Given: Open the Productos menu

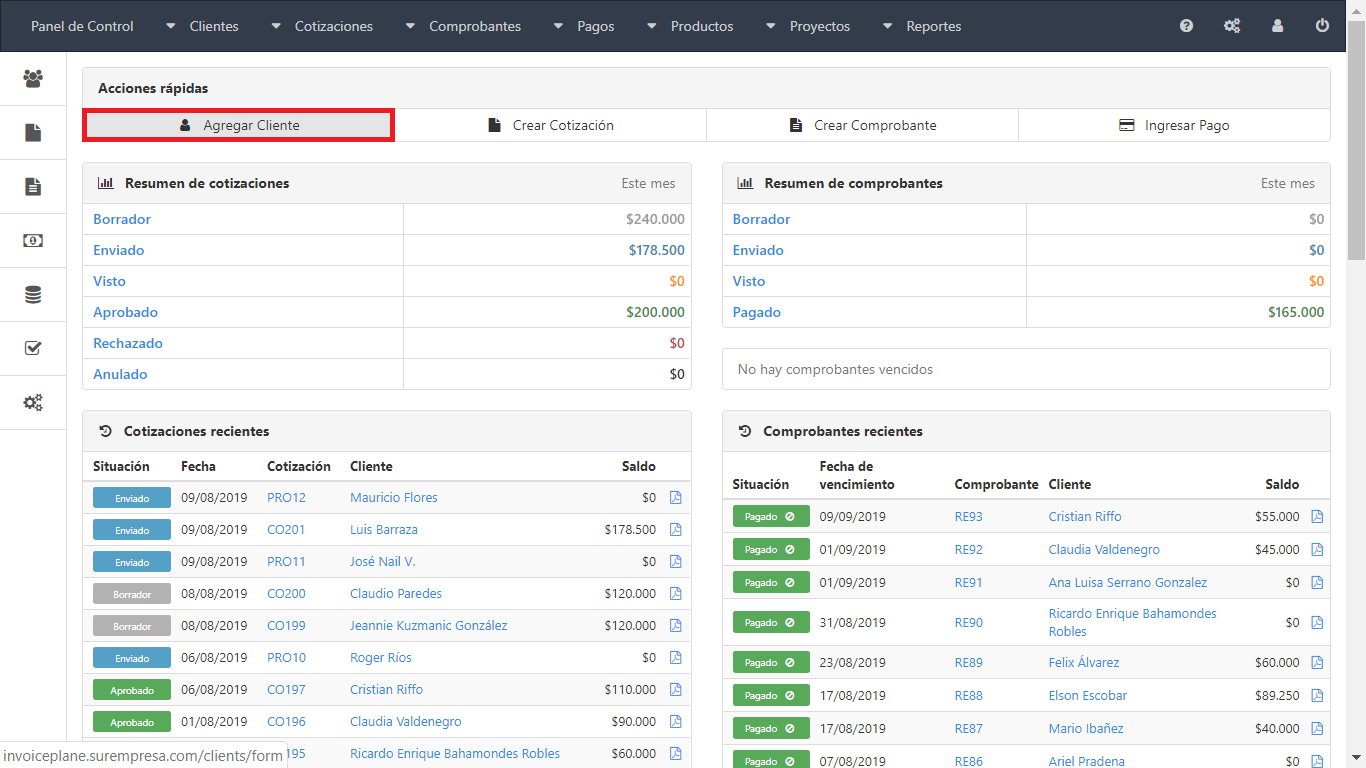Looking at the screenshot, I should (690, 26).
